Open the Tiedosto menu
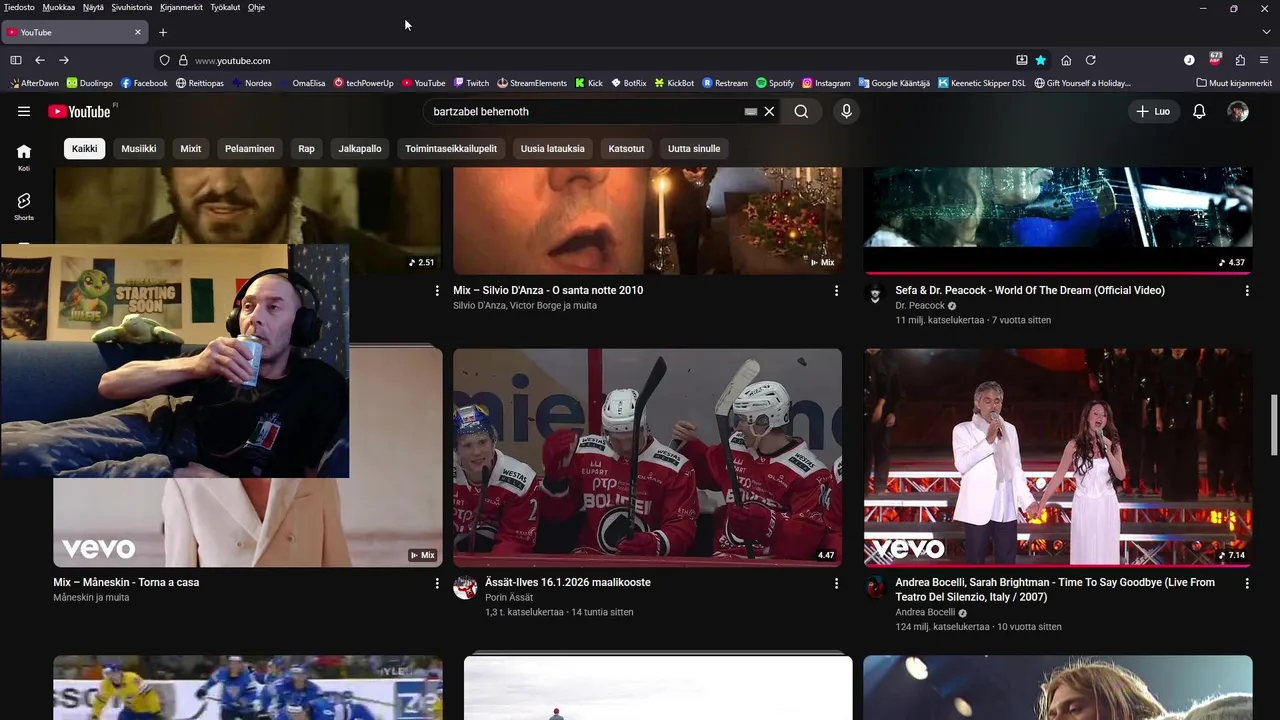 click(19, 7)
